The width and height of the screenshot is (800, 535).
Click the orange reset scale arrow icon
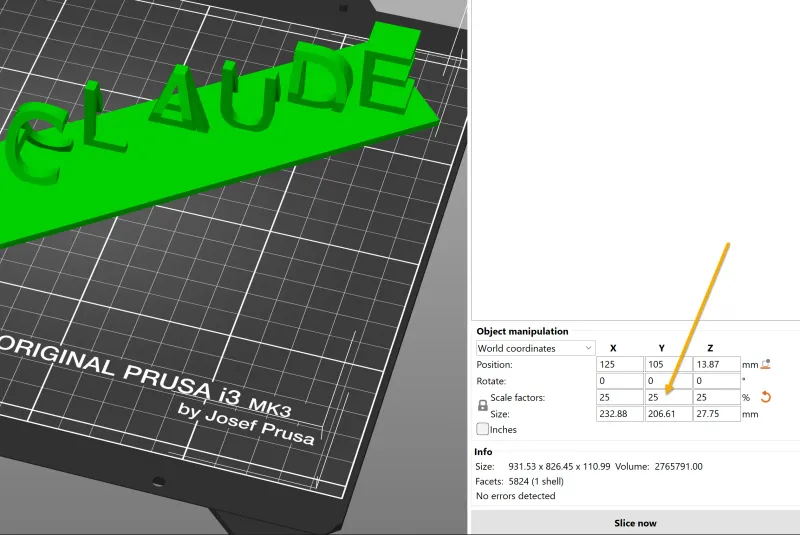765,397
